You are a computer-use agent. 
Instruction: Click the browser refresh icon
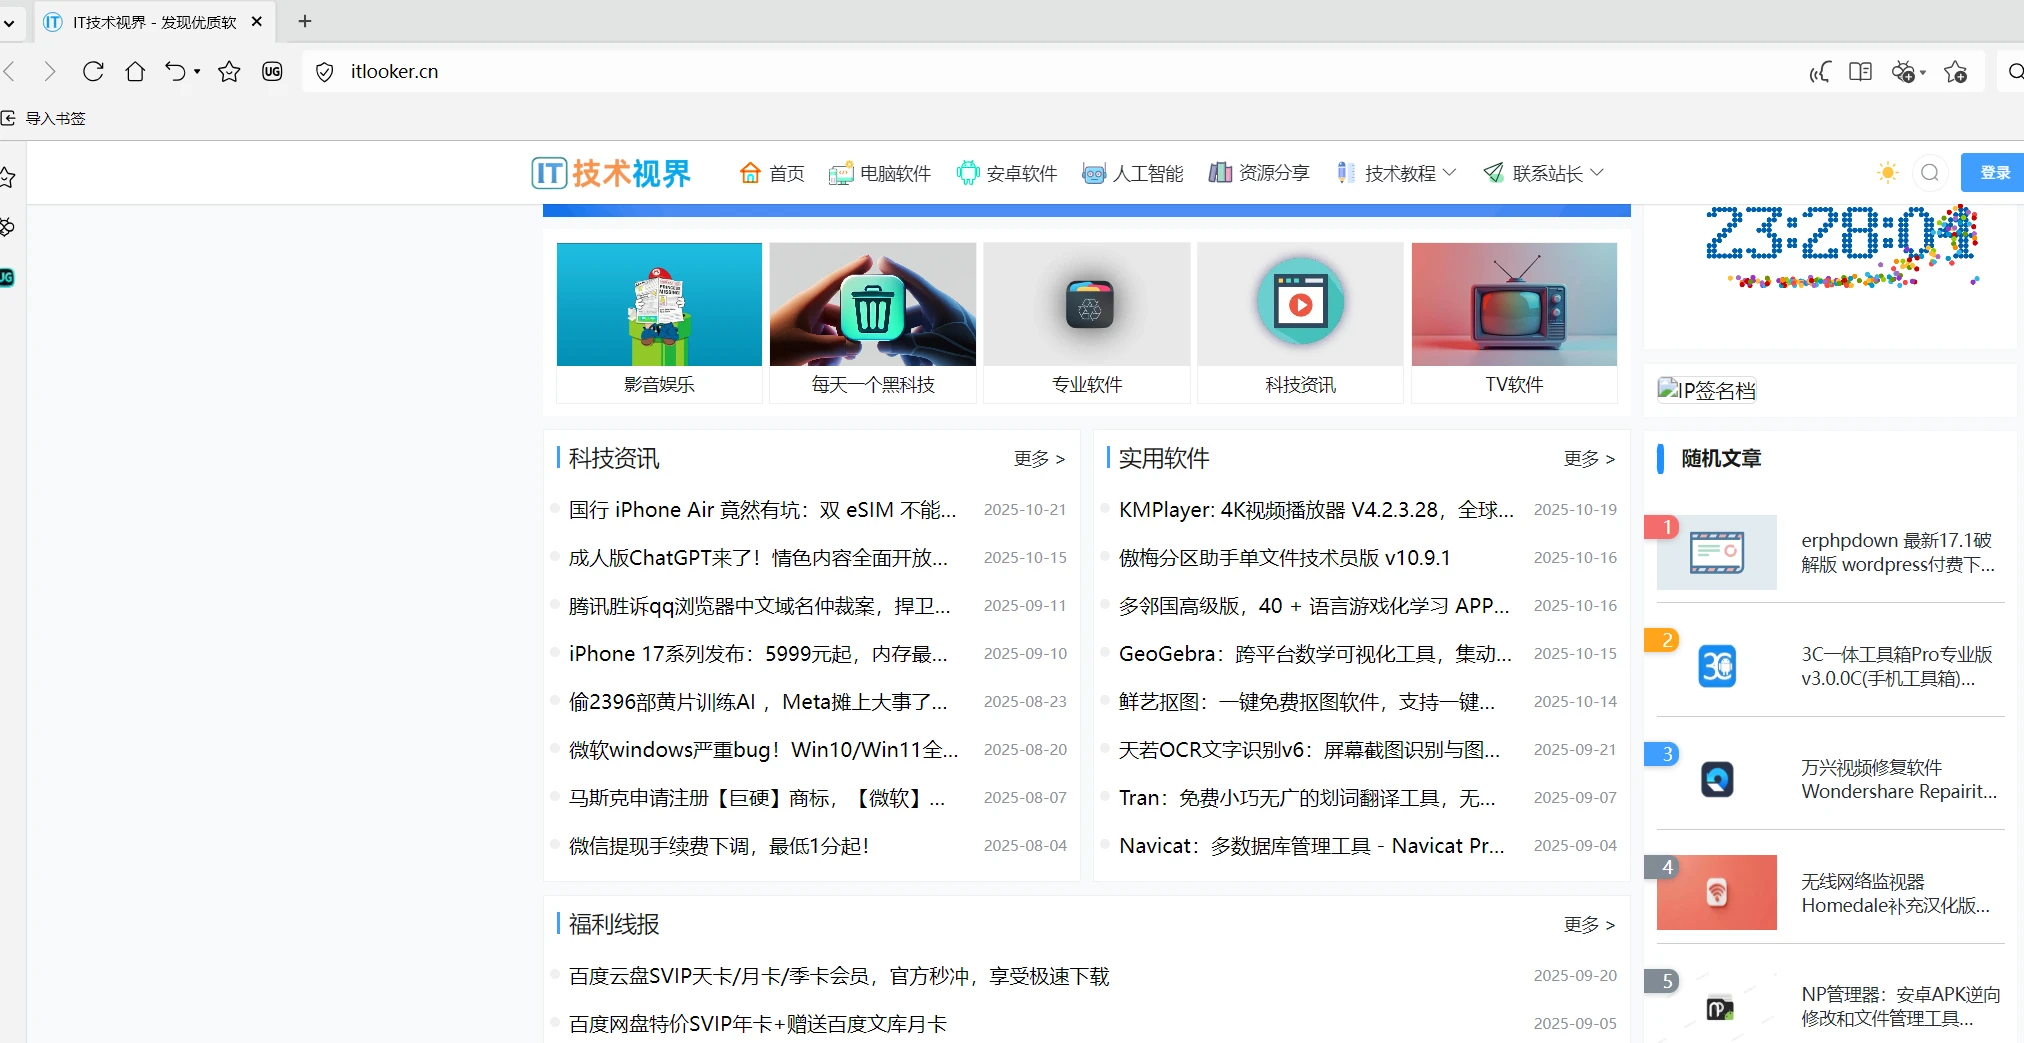coord(93,71)
